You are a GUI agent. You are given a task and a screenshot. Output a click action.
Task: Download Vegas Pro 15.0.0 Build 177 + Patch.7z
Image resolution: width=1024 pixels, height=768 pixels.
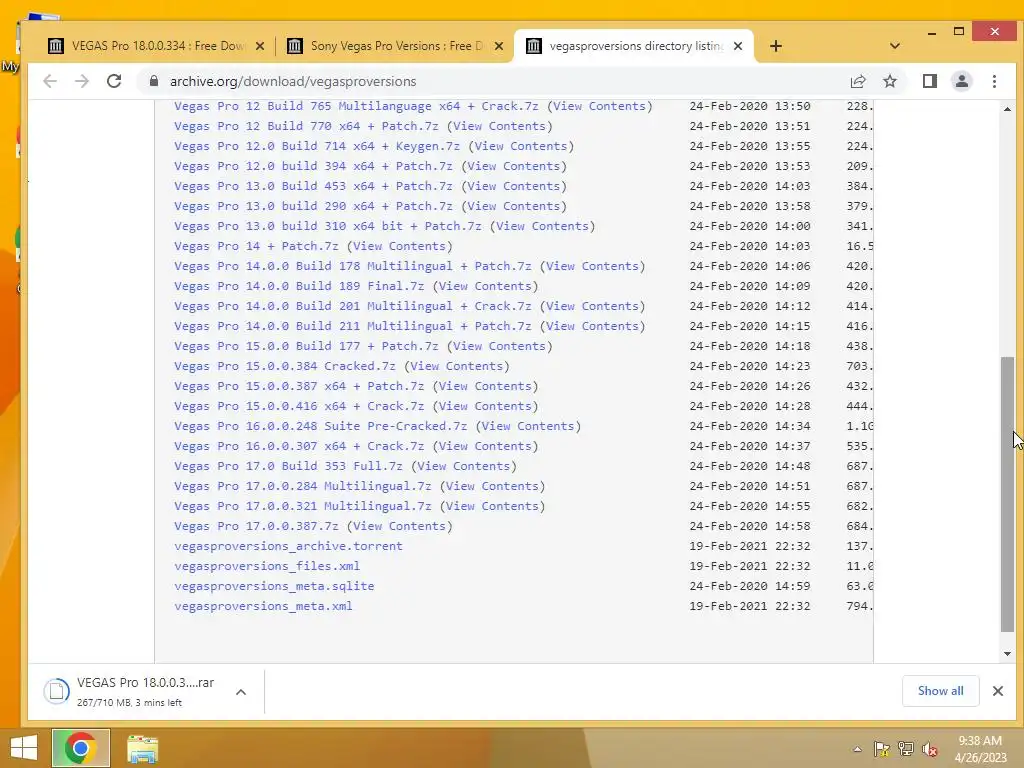[x=306, y=346]
